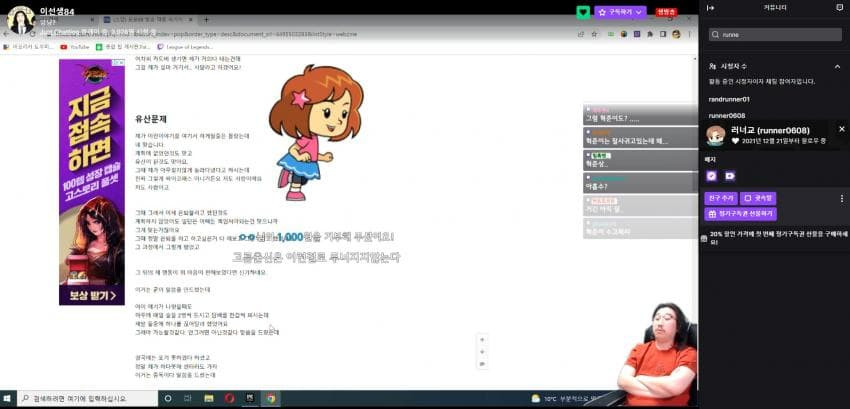Image resolution: width=850 pixels, height=409 pixels.
Task: Click the purple add friend button
Action: pyautogui.click(x=721, y=199)
